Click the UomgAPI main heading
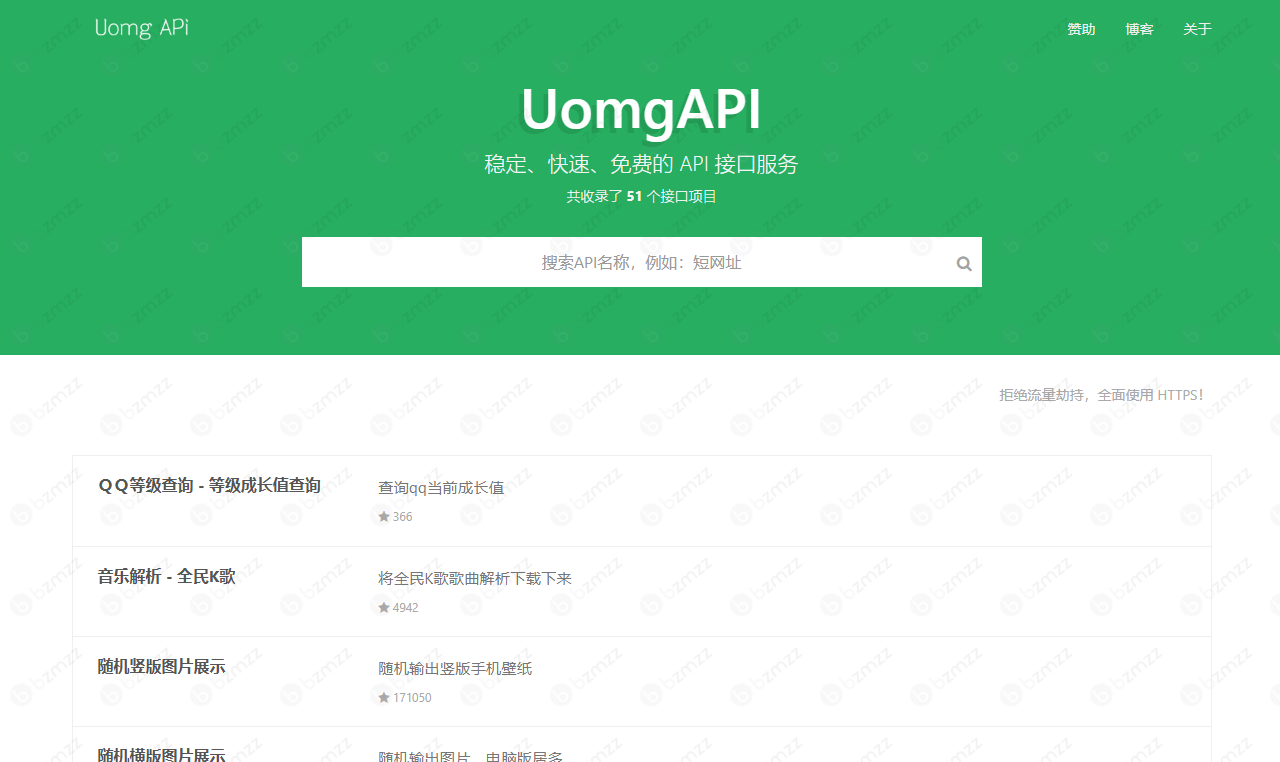Viewport: 1280px width, 762px height. click(641, 110)
